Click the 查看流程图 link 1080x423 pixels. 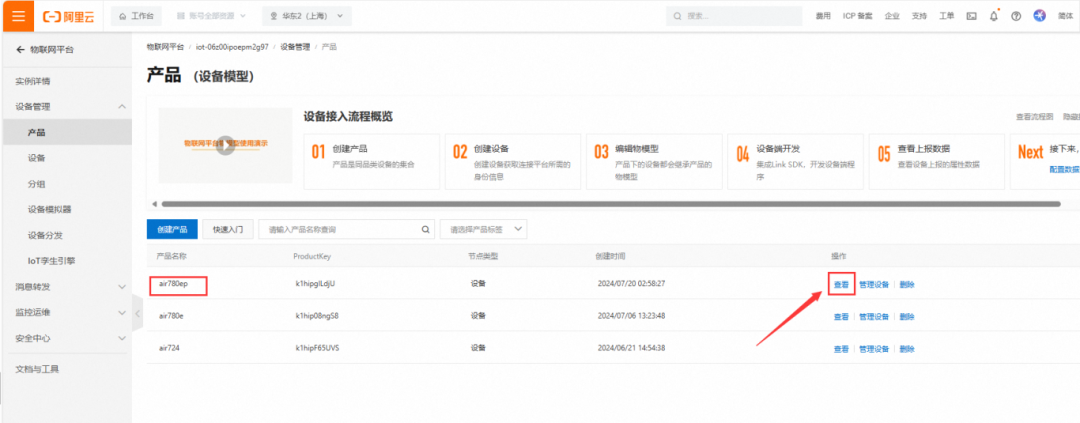(x=1035, y=117)
